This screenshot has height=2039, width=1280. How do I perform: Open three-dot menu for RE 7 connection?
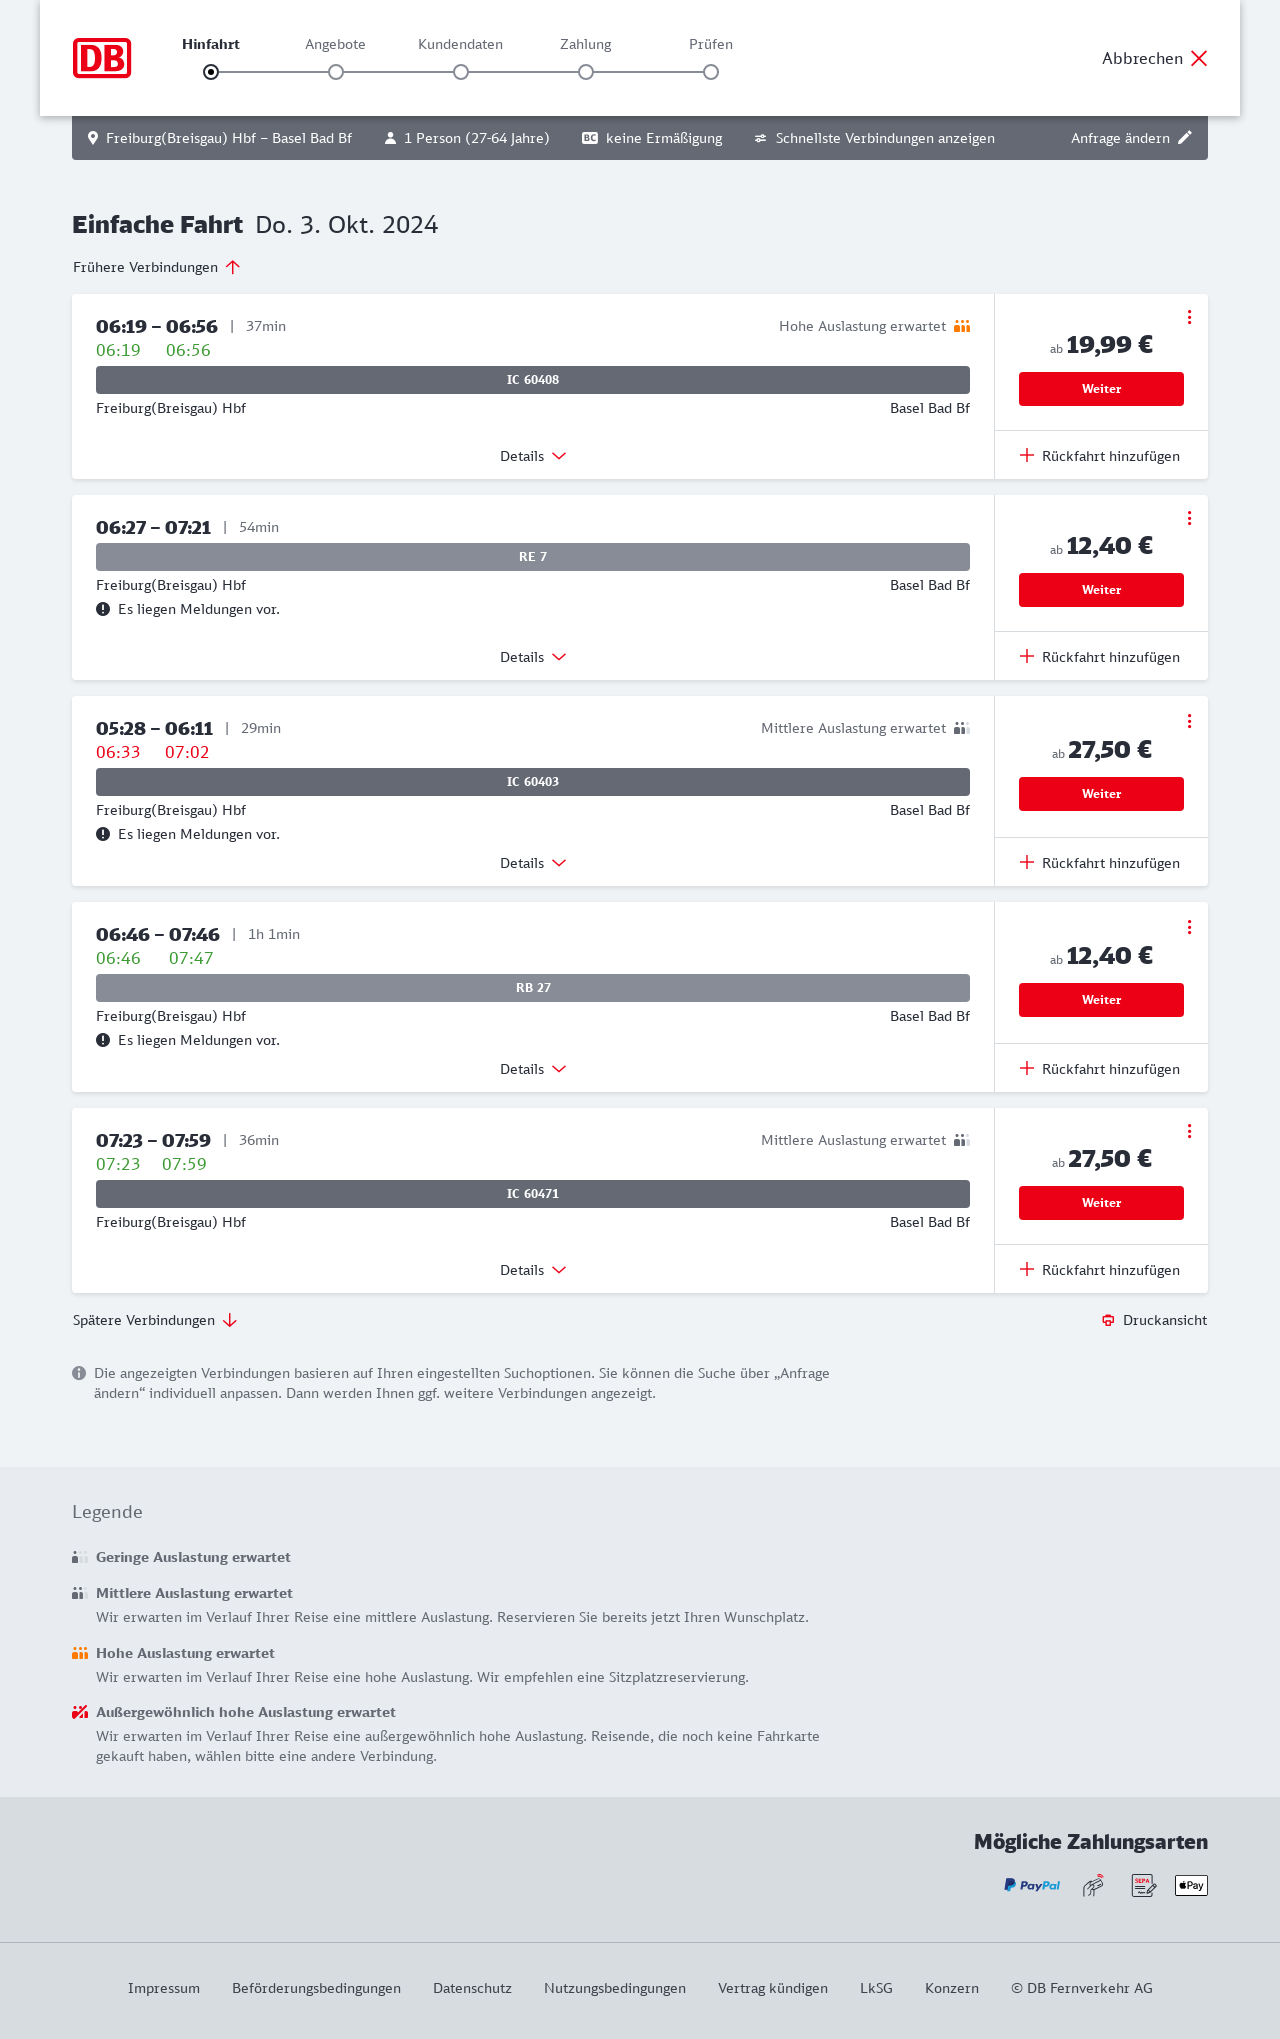[1189, 518]
